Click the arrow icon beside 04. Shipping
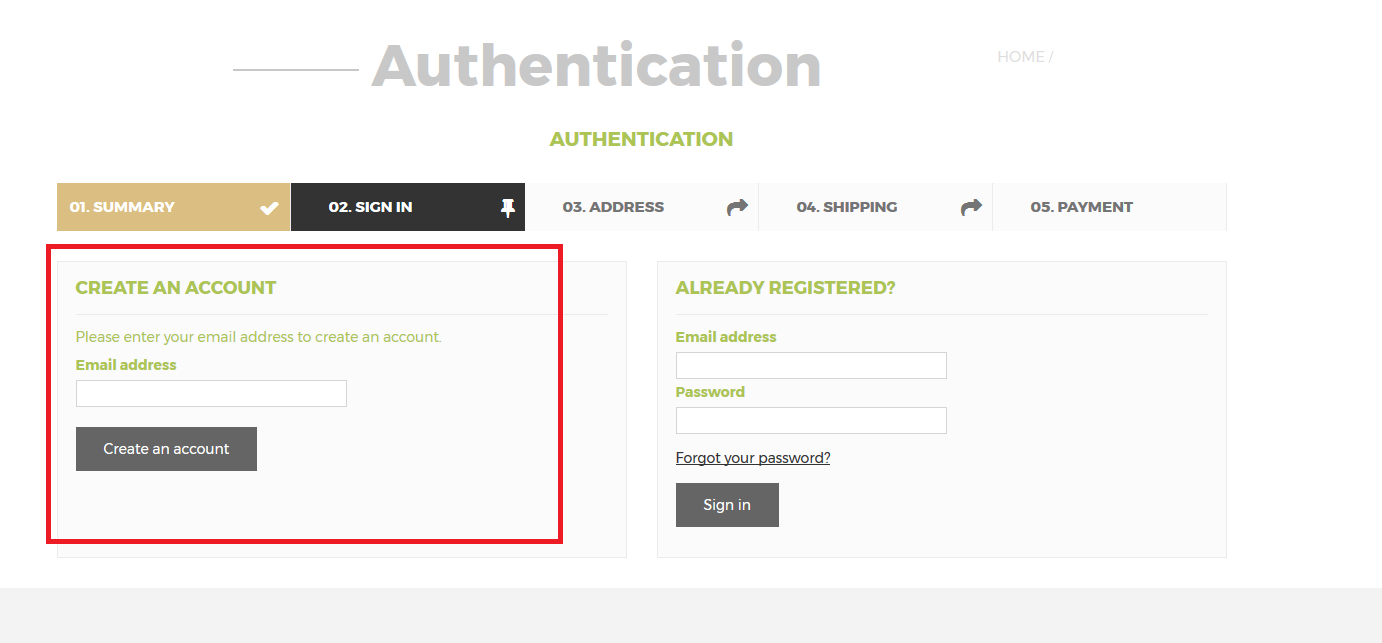1382x643 pixels. tap(971, 208)
